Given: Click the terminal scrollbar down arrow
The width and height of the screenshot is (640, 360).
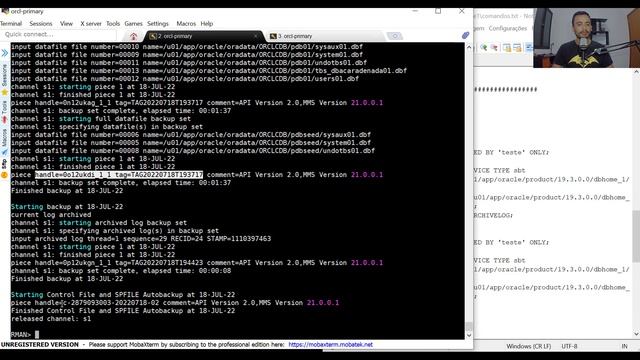Looking at the screenshot, I should point(469,336).
